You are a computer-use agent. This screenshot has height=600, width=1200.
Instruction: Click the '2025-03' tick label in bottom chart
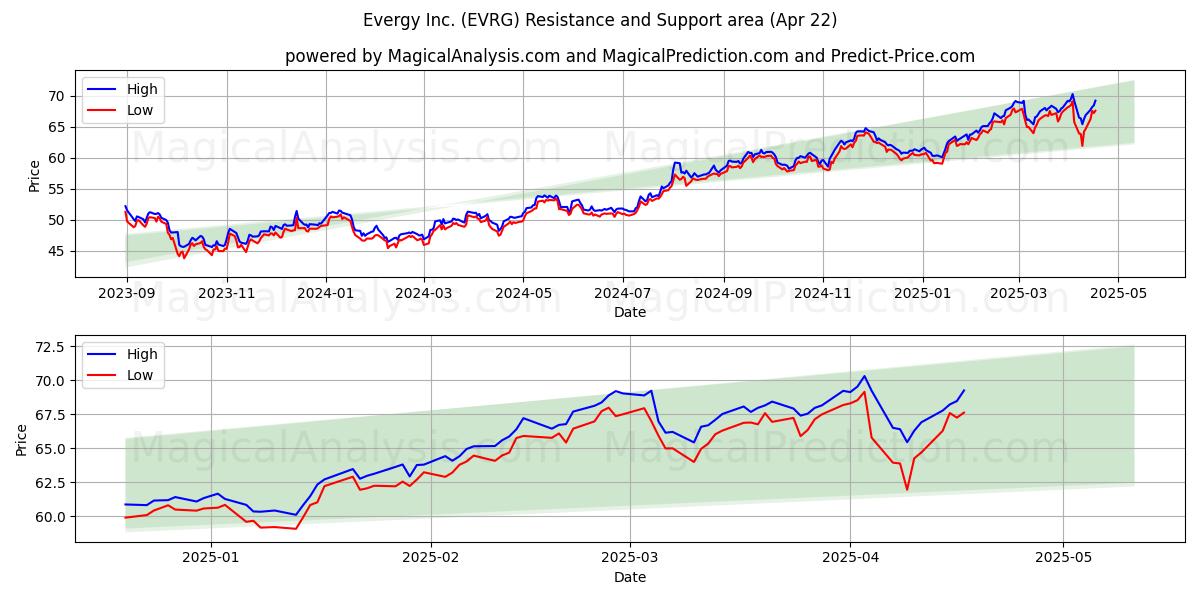pos(631,559)
